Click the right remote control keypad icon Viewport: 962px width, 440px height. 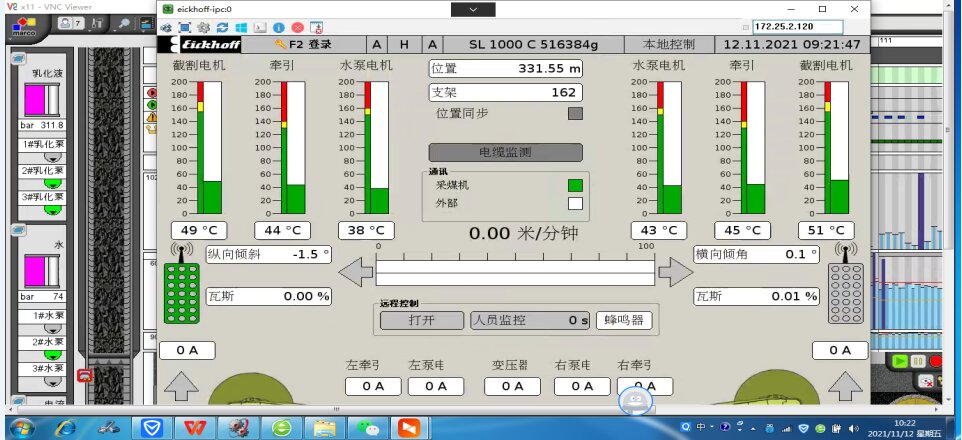coord(845,294)
